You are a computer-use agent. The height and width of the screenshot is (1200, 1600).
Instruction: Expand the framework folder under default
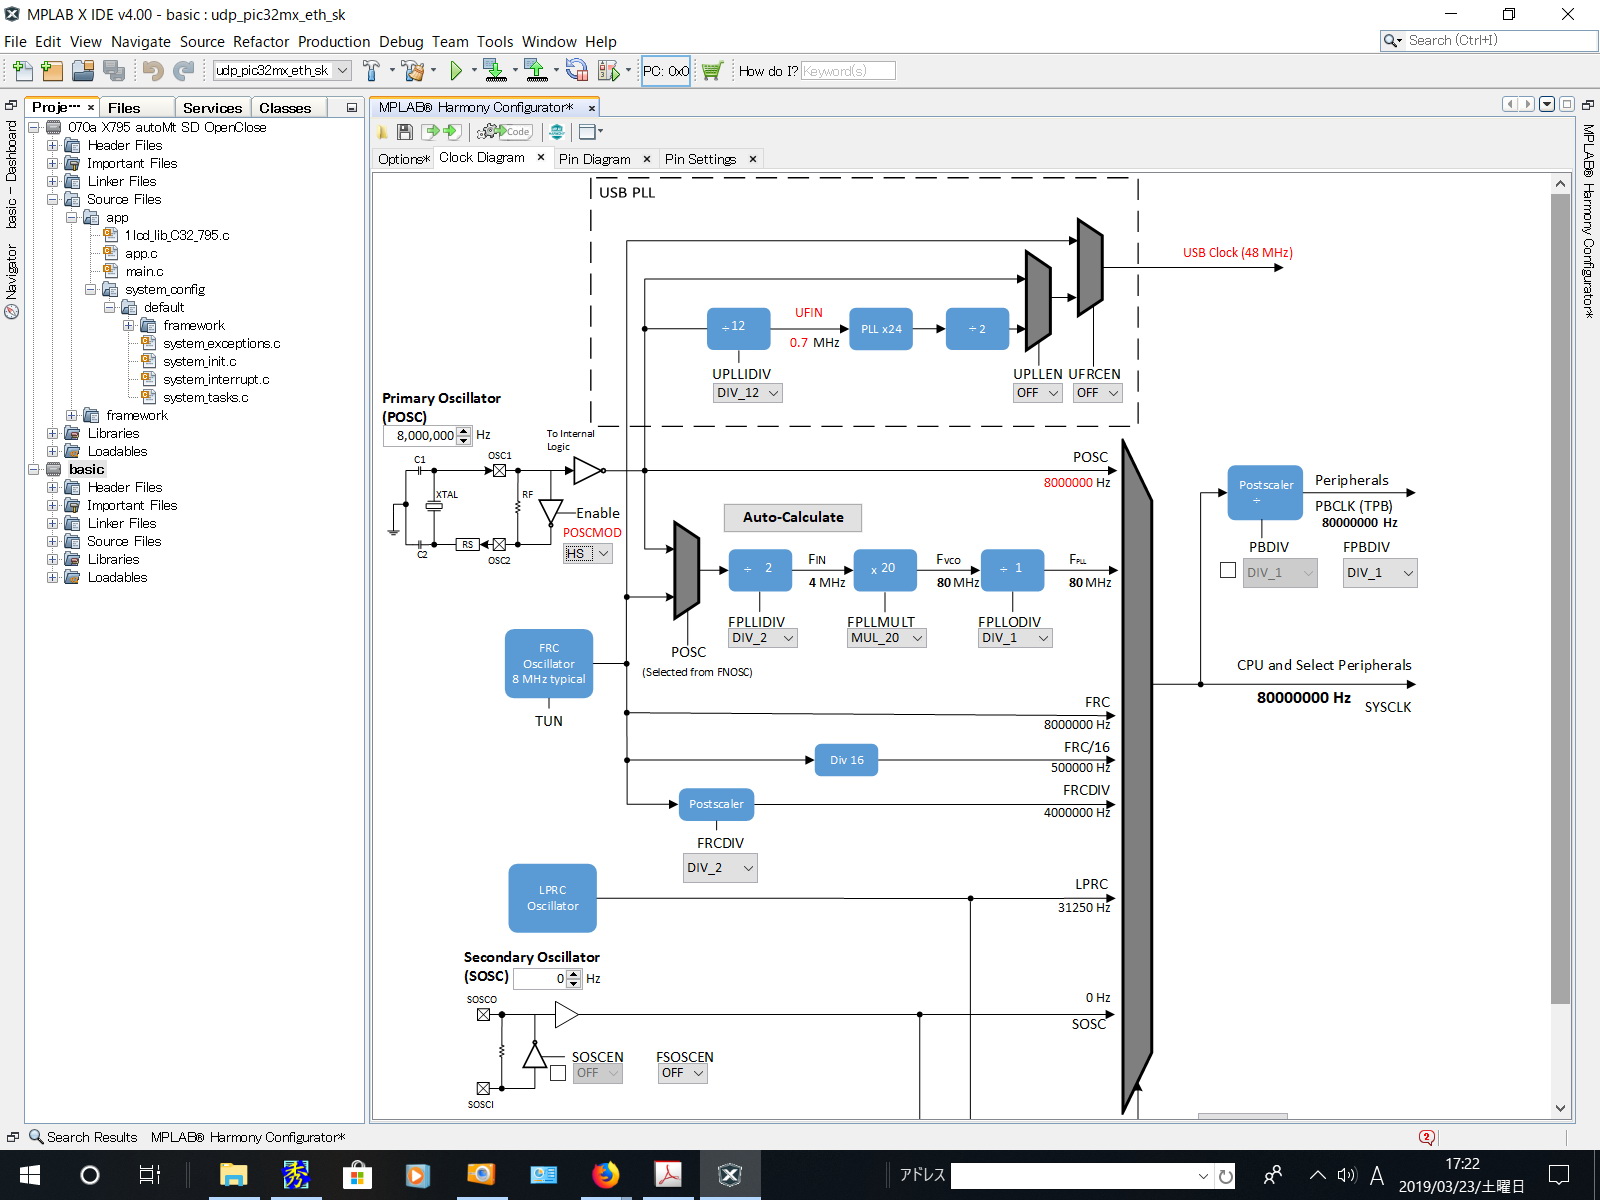tap(129, 325)
